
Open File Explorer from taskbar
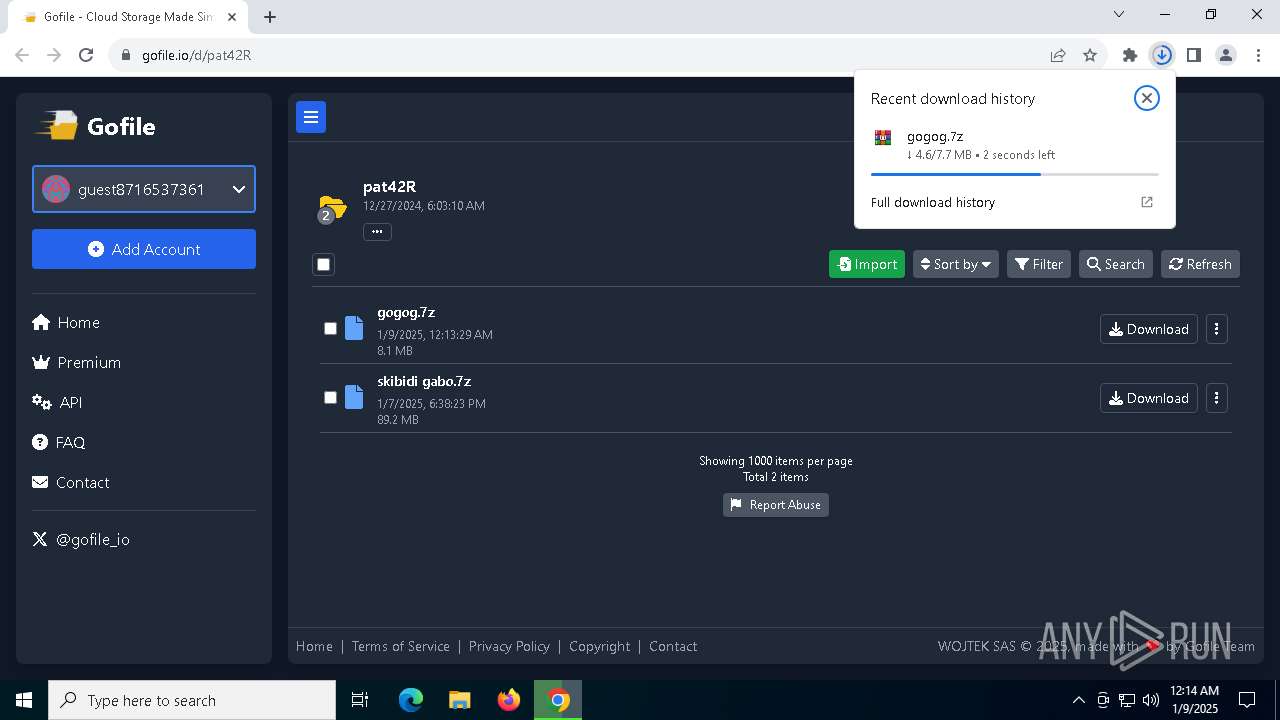460,700
